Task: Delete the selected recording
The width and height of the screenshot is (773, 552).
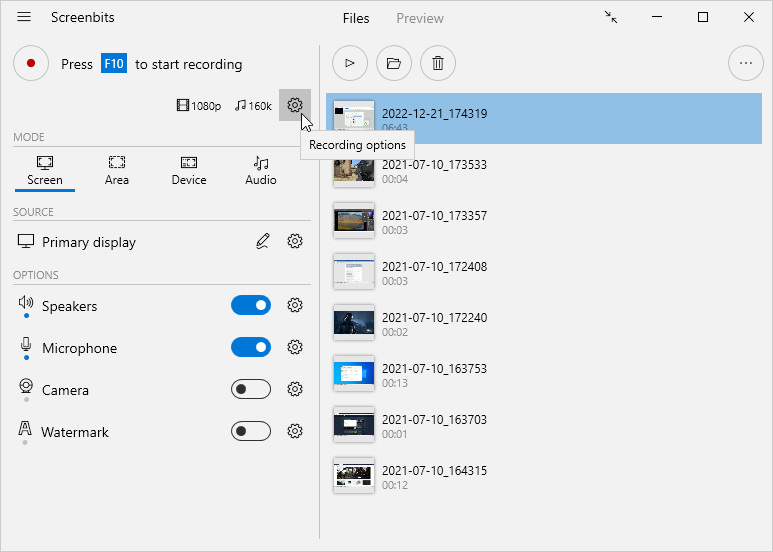Action: [438, 63]
